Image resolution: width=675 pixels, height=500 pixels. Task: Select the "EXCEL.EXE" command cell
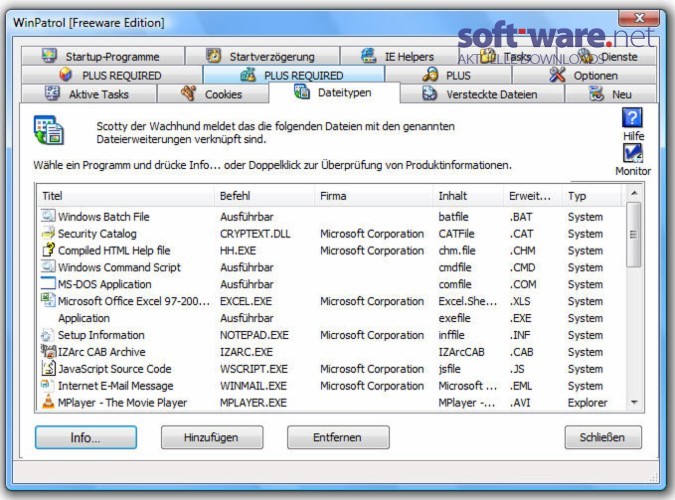coord(246,301)
